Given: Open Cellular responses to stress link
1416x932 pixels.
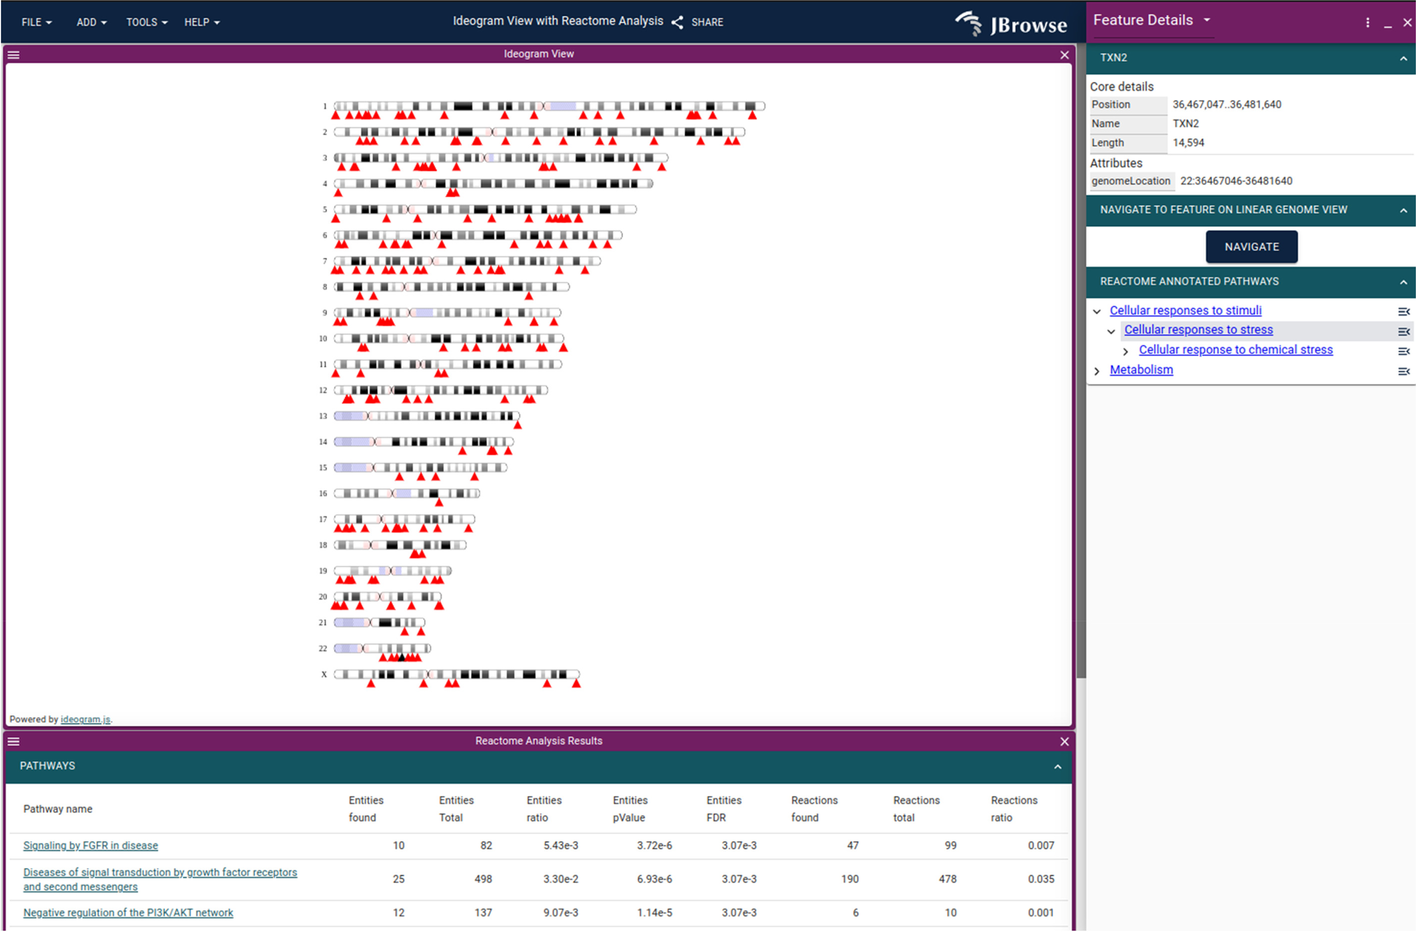Looking at the screenshot, I should 1198,330.
